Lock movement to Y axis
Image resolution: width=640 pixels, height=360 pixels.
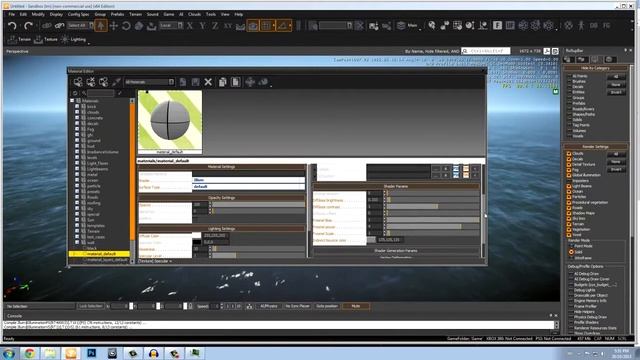[202, 26]
